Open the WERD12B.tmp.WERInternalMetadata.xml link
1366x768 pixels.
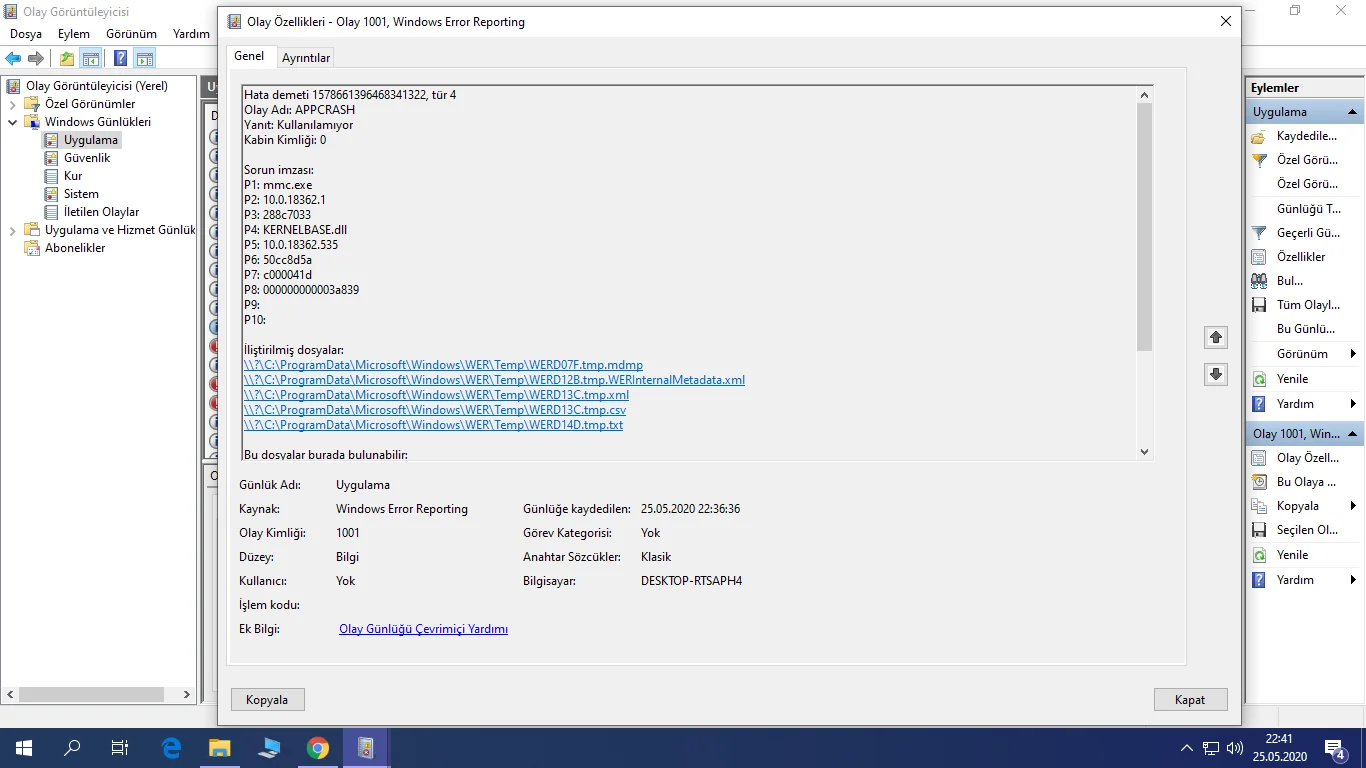tap(494, 380)
